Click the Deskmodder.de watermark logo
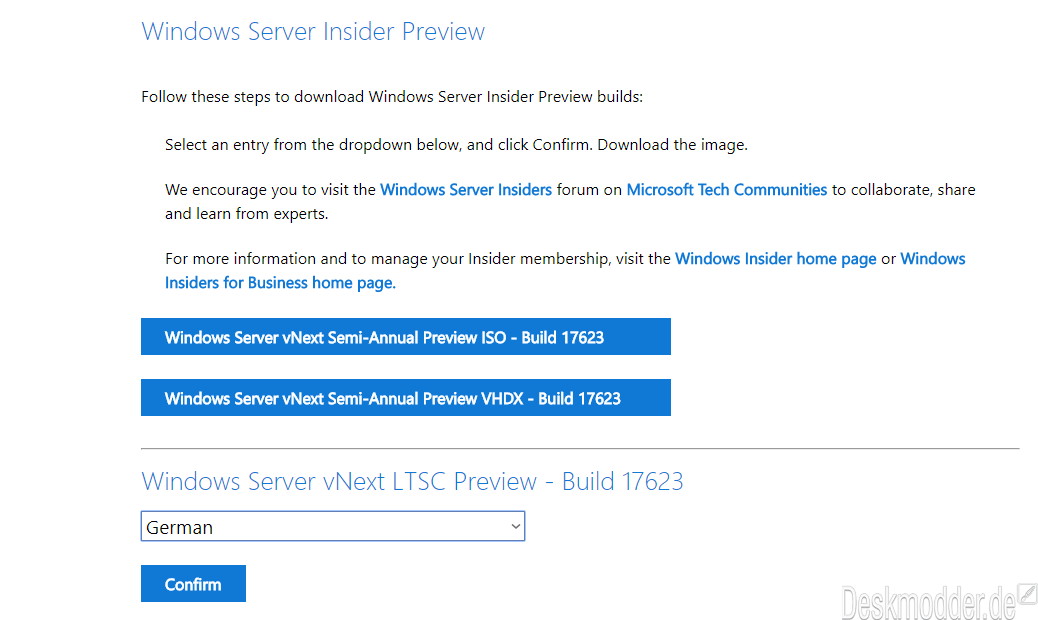 [x=928, y=602]
